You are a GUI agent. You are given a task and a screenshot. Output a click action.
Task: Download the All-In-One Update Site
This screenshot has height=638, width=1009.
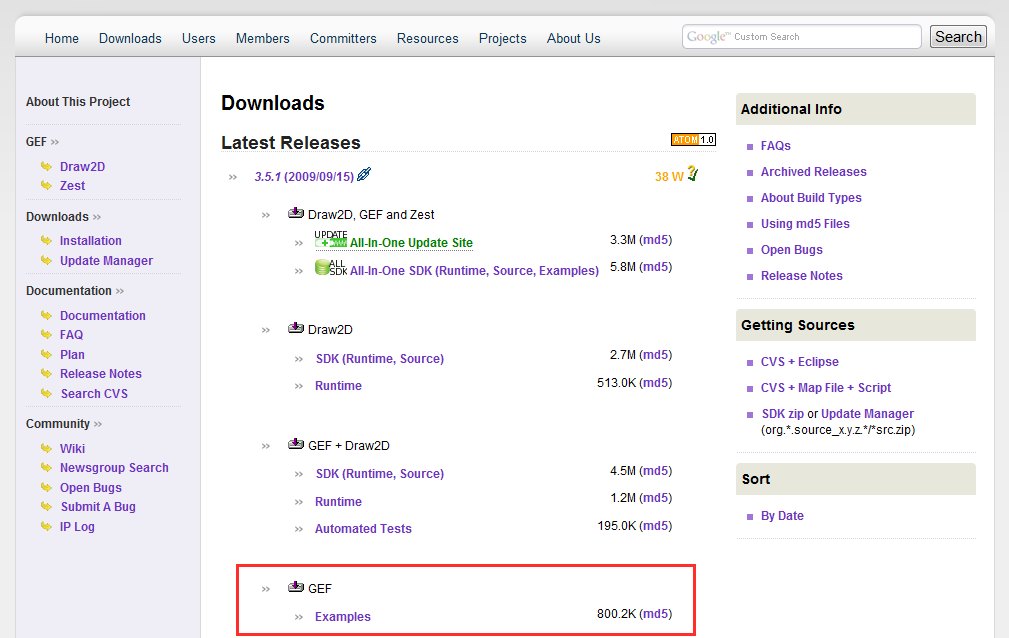pos(411,243)
